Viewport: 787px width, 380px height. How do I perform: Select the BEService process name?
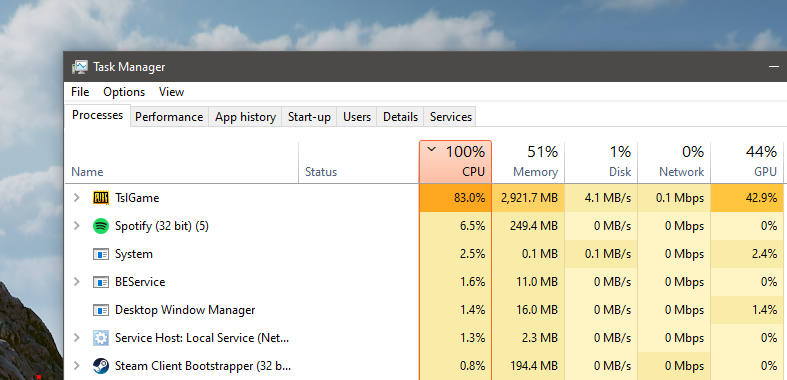(x=140, y=282)
